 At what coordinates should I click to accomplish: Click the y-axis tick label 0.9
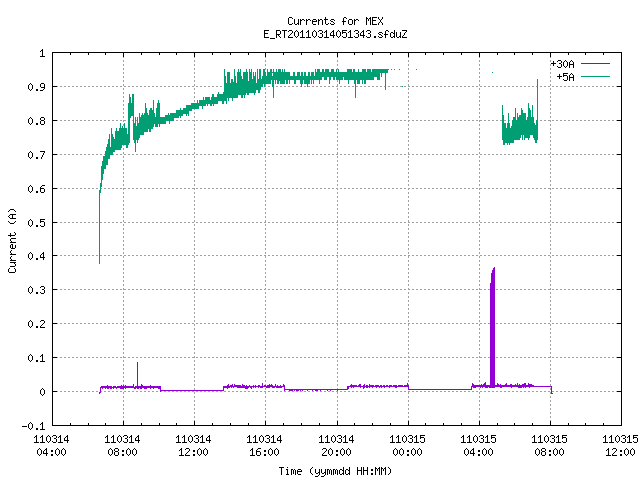tap(36, 87)
